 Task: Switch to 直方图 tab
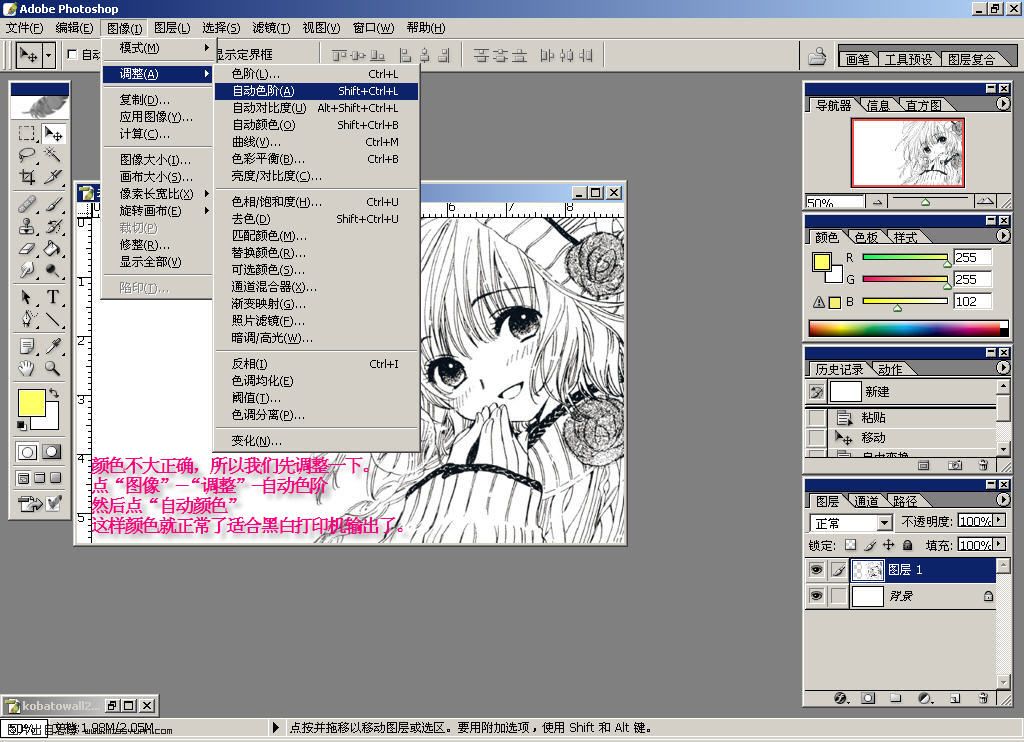point(923,105)
